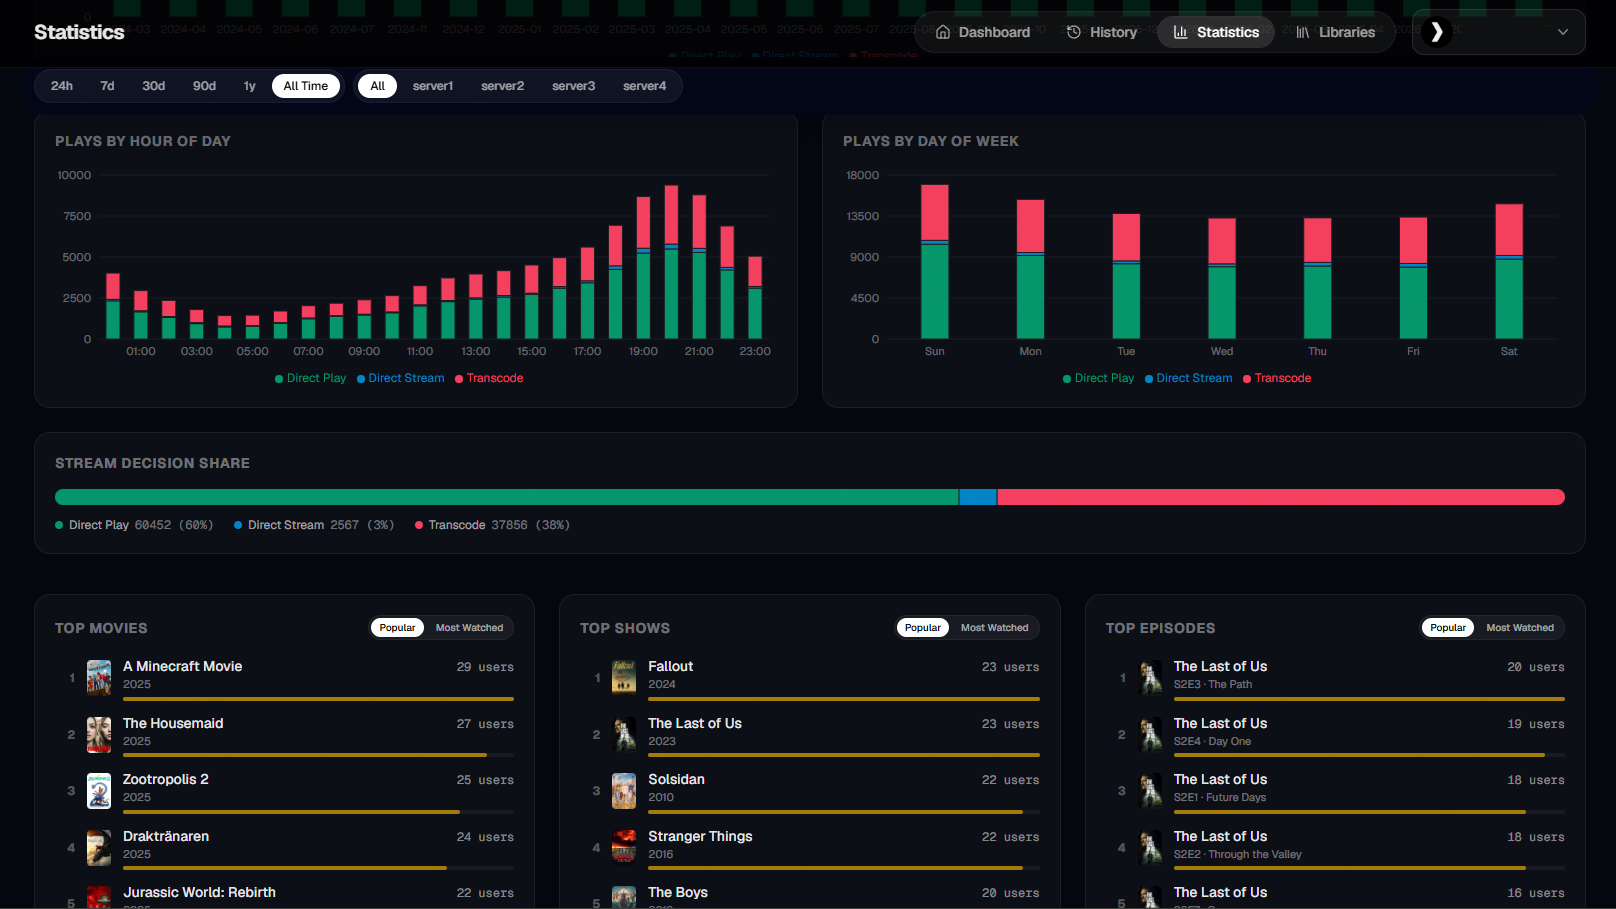Click the Saturday bar in weekday chart

point(1509,271)
